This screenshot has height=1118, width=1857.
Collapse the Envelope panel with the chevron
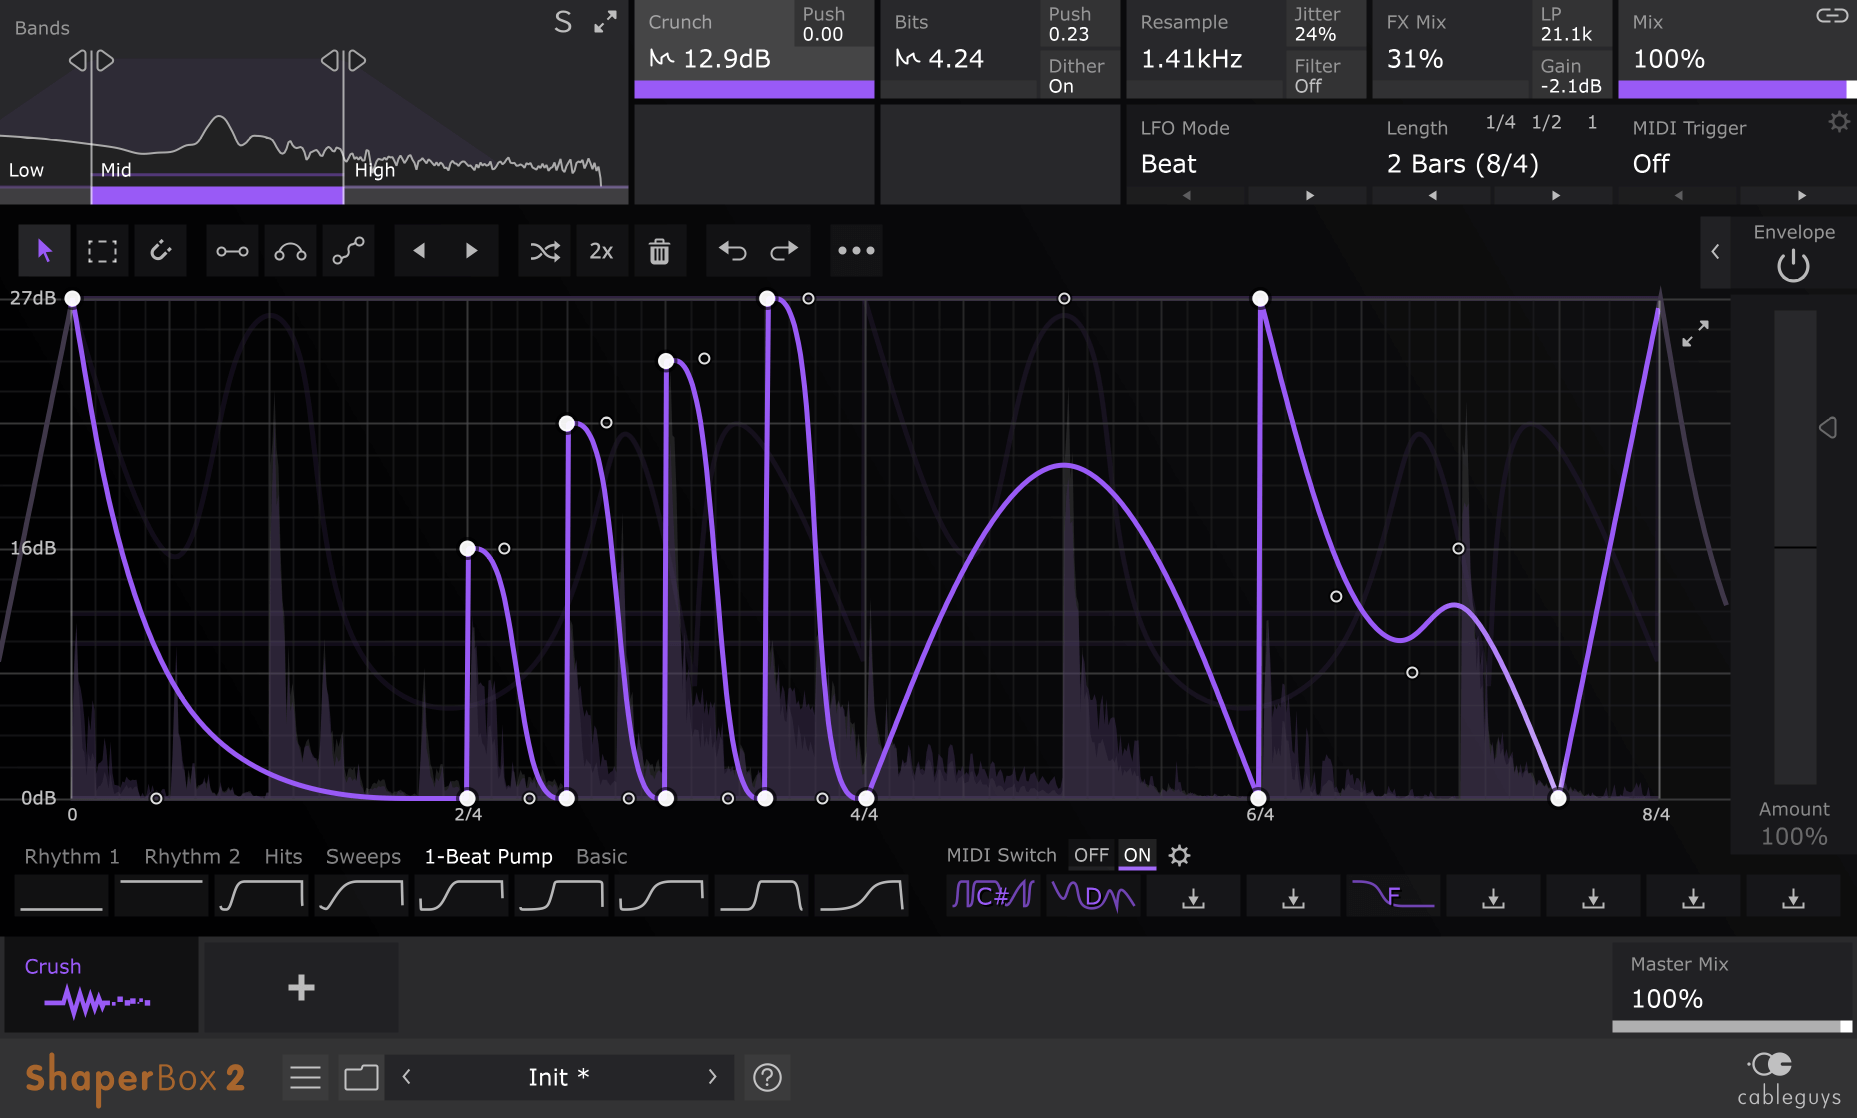tap(1715, 252)
